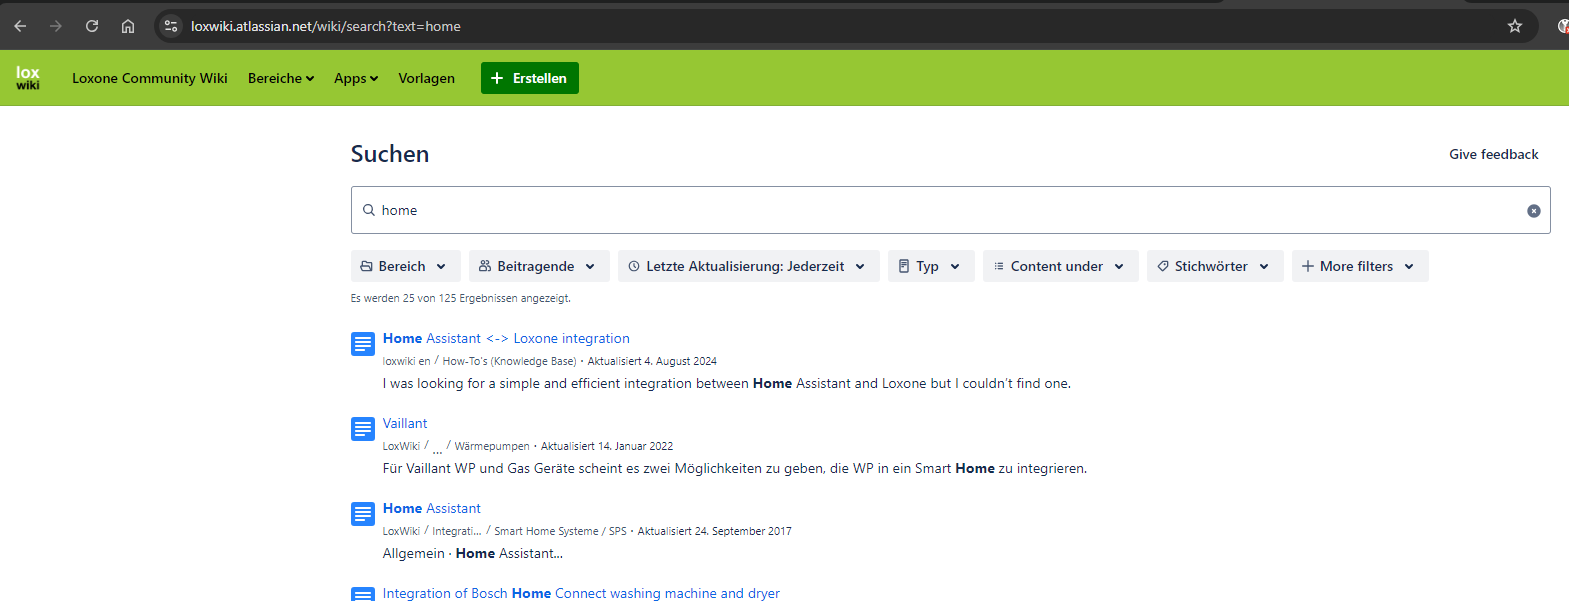Screen dimensions: 1569x601
Task: Open the More filters dropdown
Action: [1360, 266]
